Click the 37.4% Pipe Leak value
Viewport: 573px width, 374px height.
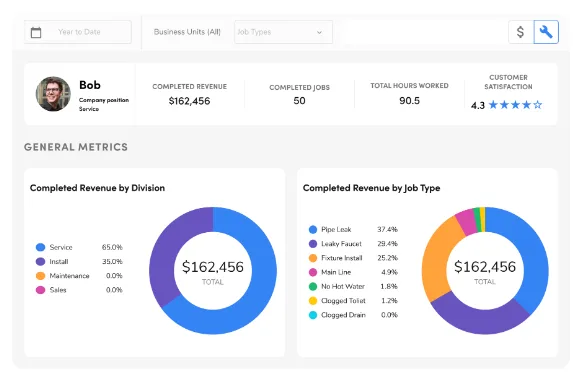[x=387, y=230]
